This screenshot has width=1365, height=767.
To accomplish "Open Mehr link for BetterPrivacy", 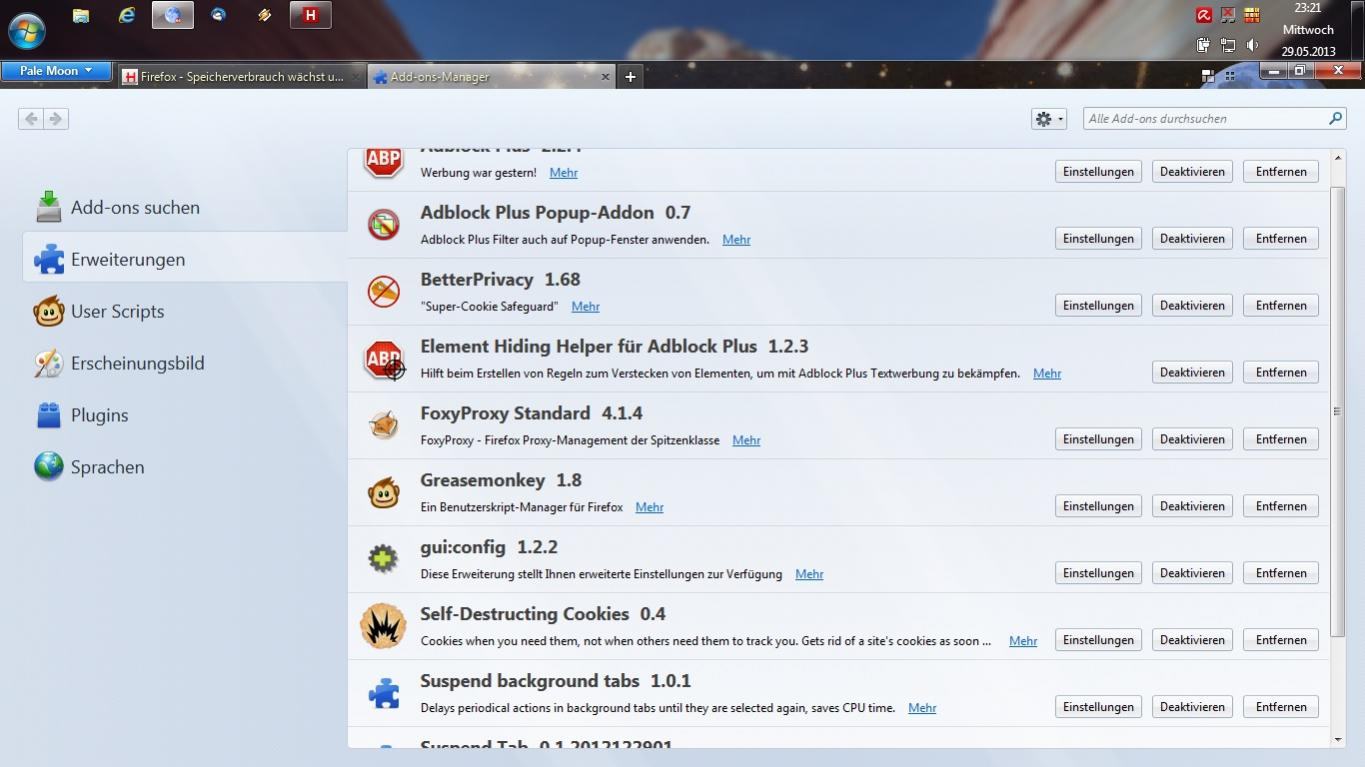I will point(585,306).
